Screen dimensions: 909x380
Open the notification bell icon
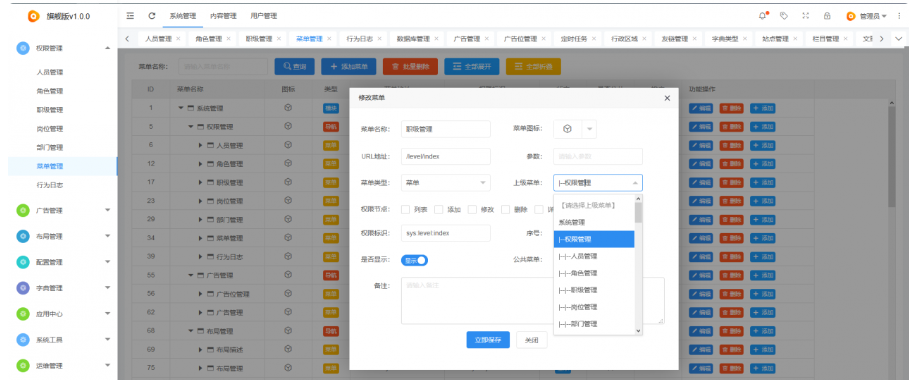762,16
